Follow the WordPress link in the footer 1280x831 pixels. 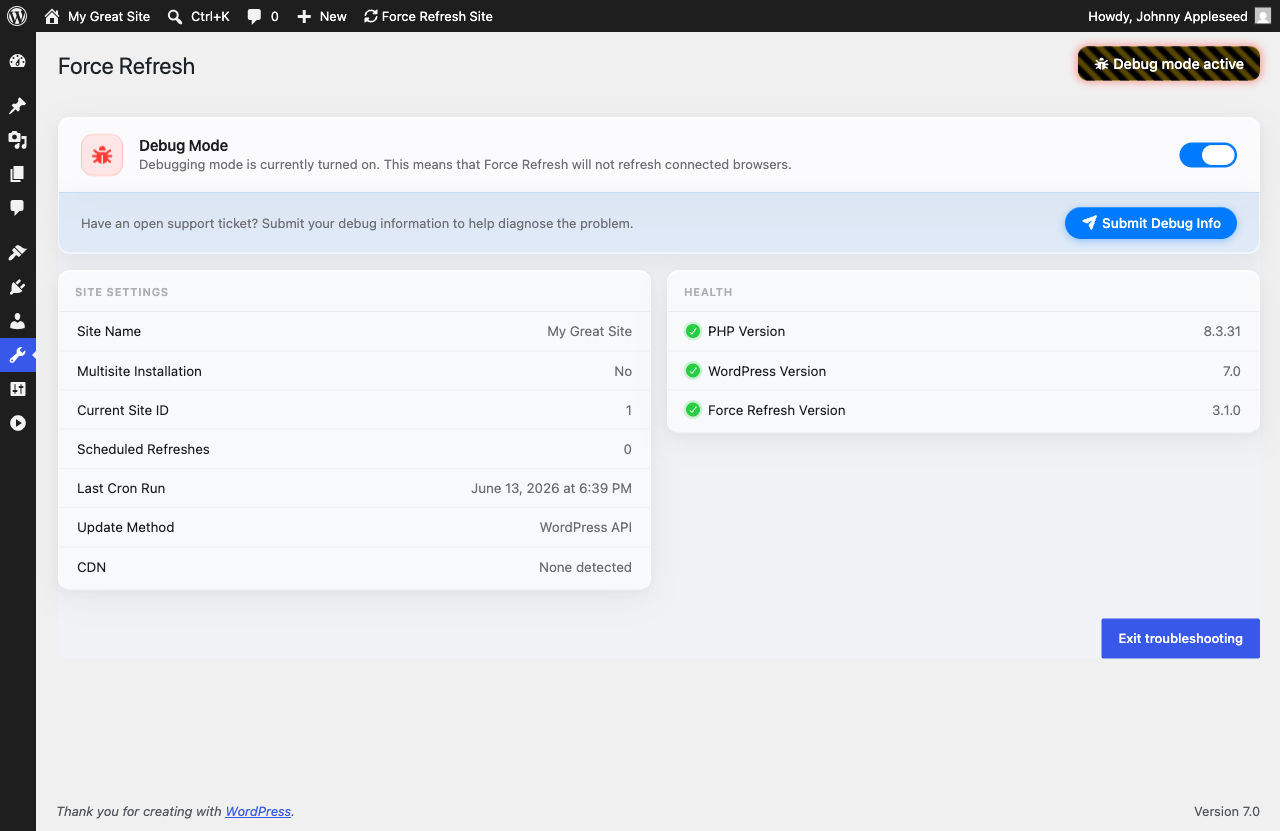(x=258, y=811)
